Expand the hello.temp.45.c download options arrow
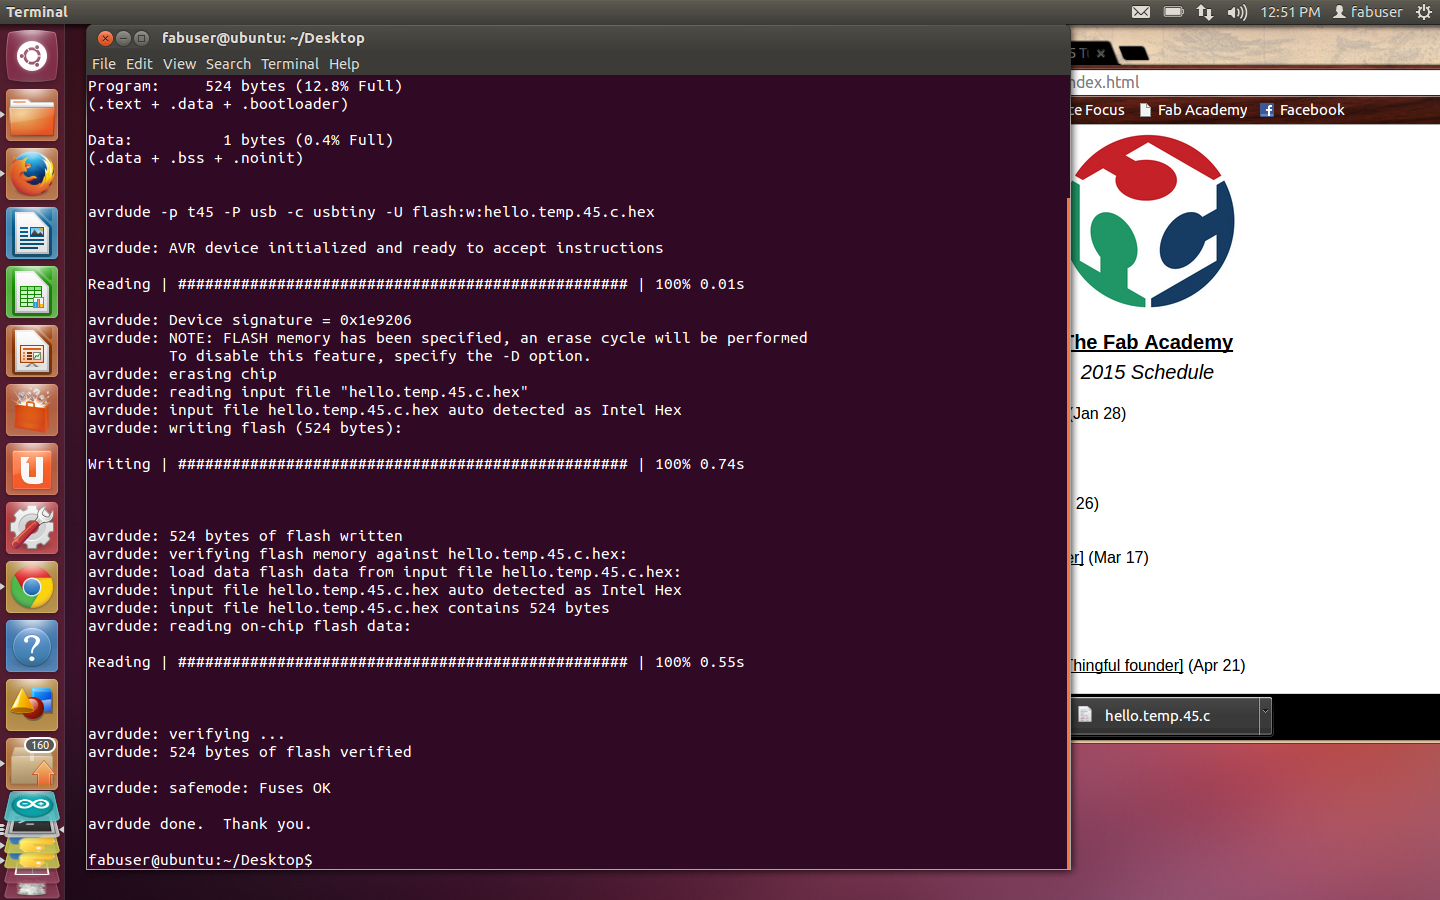The image size is (1440, 900). (x=1265, y=715)
